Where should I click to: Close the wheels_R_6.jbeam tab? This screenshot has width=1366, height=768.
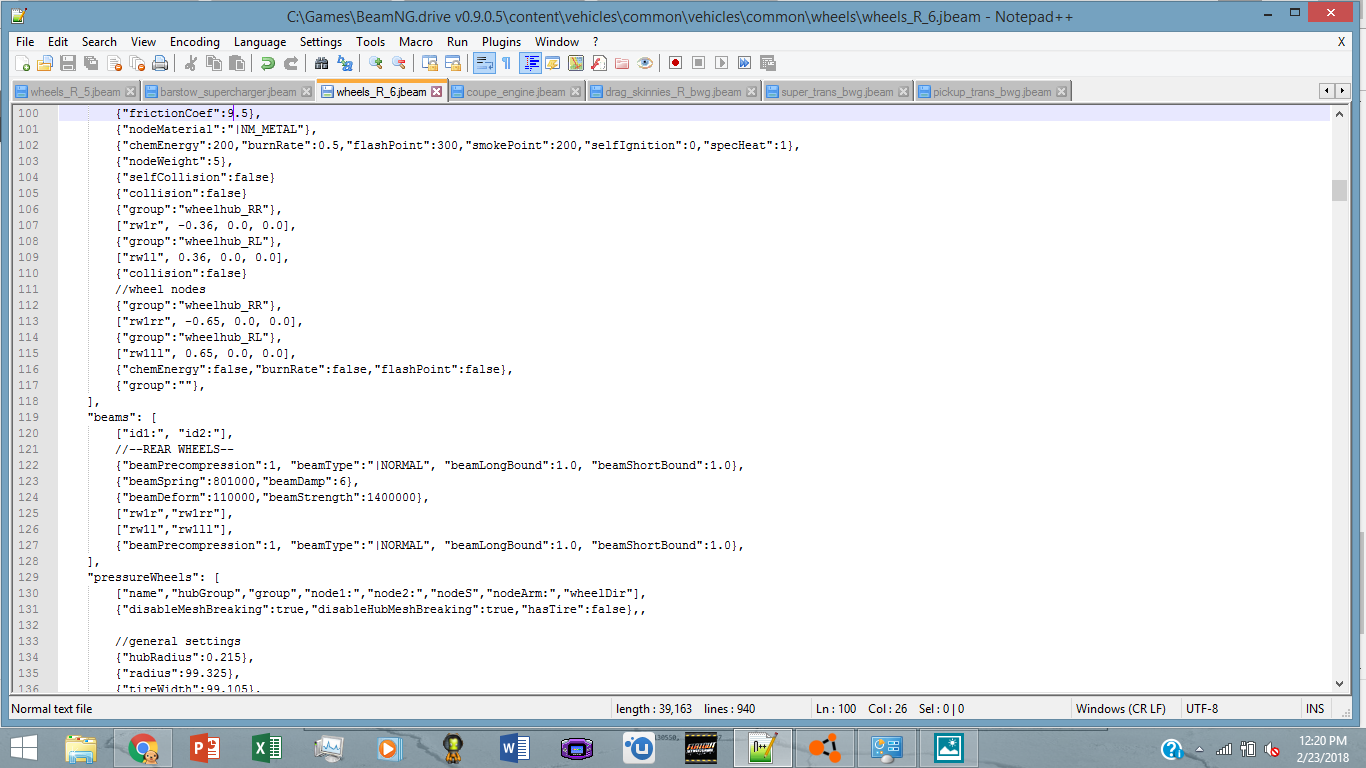coord(437,92)
